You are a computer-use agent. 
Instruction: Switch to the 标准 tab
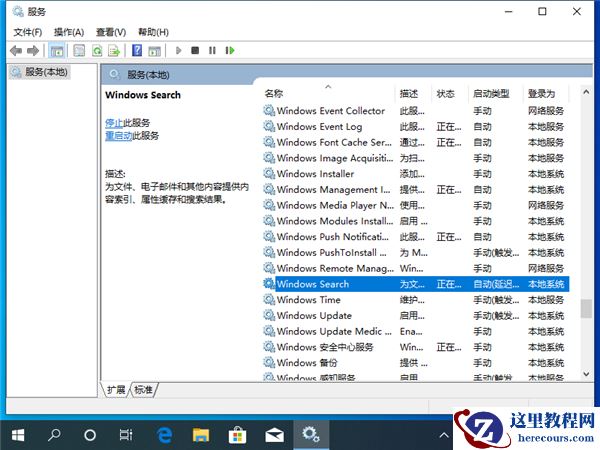point(143,390)
